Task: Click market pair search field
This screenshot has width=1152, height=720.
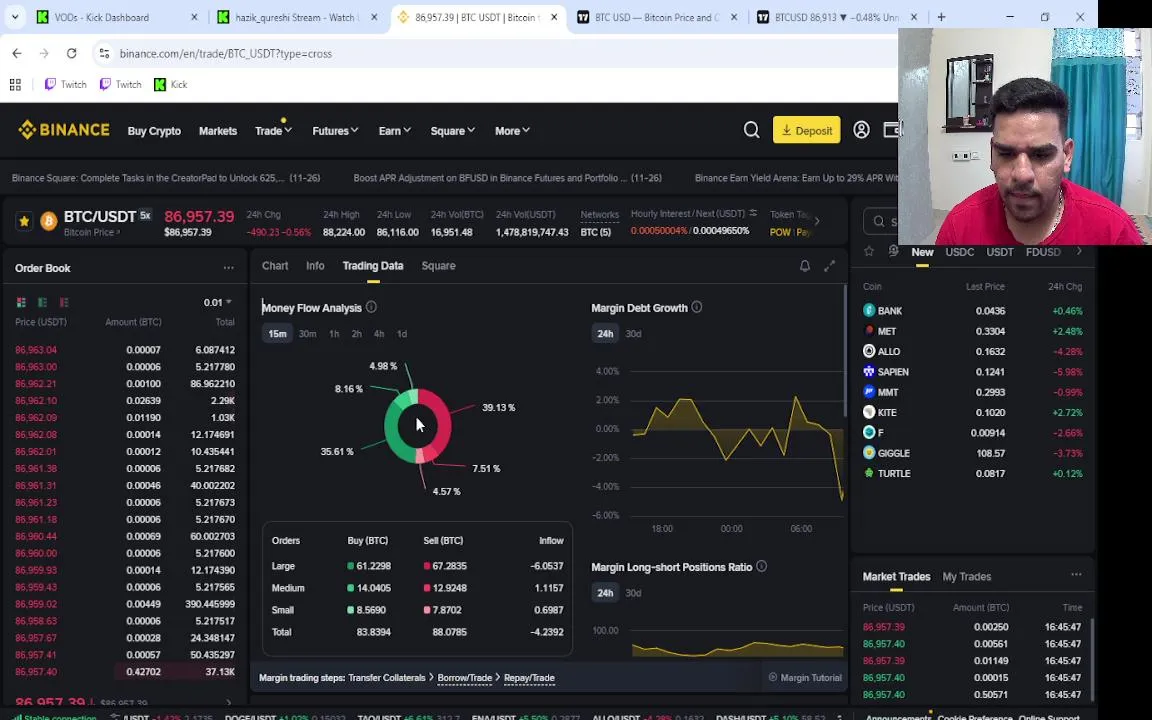Action: pyautogui.click(x=881, y=221)
